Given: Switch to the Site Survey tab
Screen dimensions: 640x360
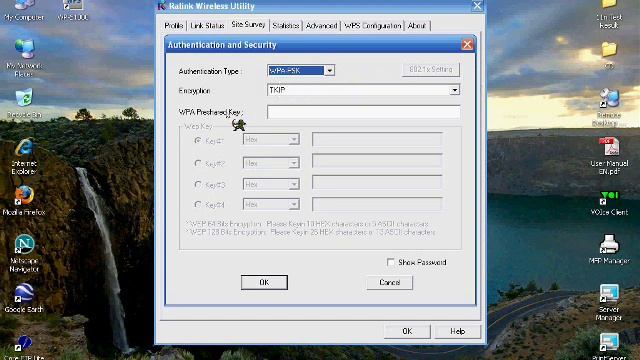Looking at the screenshot, I should (248, 24).
